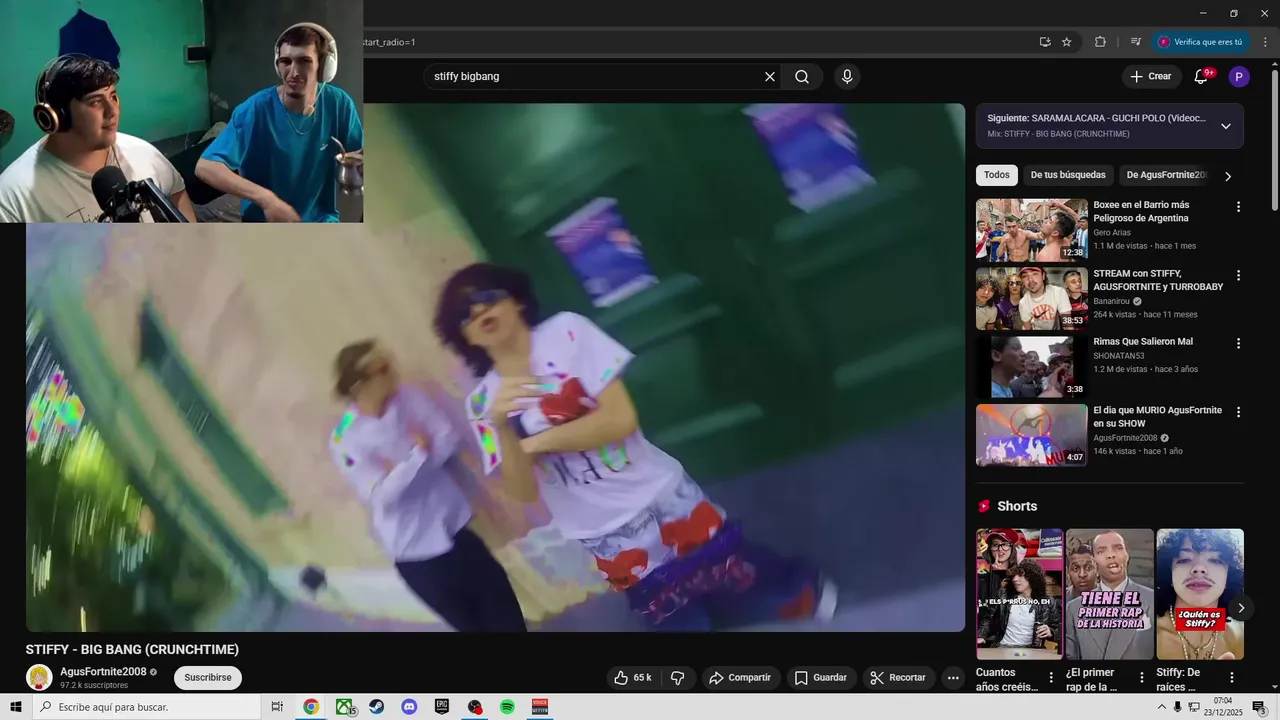Open the Windows Start menu
This screenshot has width=1280, height=720.
[x=15, y=707]
